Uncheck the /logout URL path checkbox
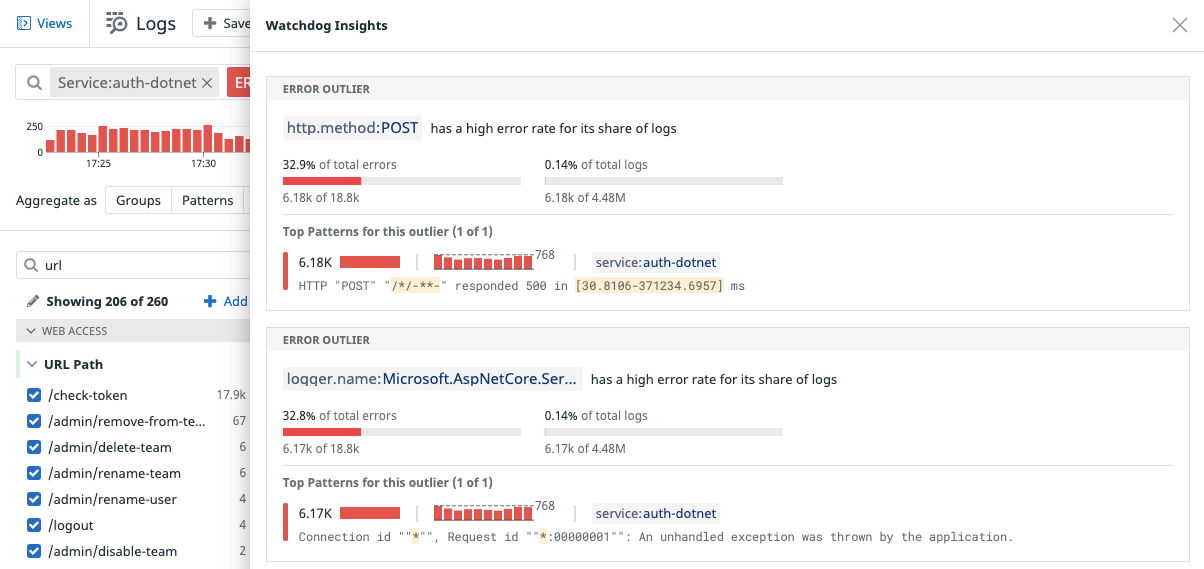 34,525
